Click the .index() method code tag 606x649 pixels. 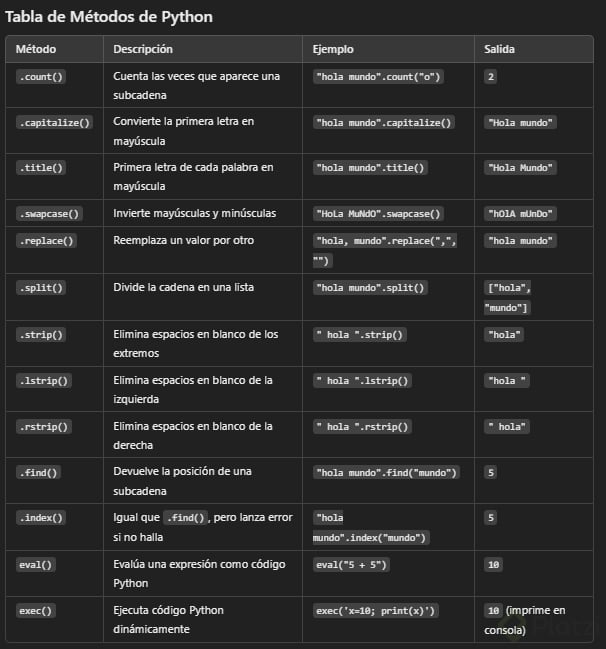[x=41, y=518]
